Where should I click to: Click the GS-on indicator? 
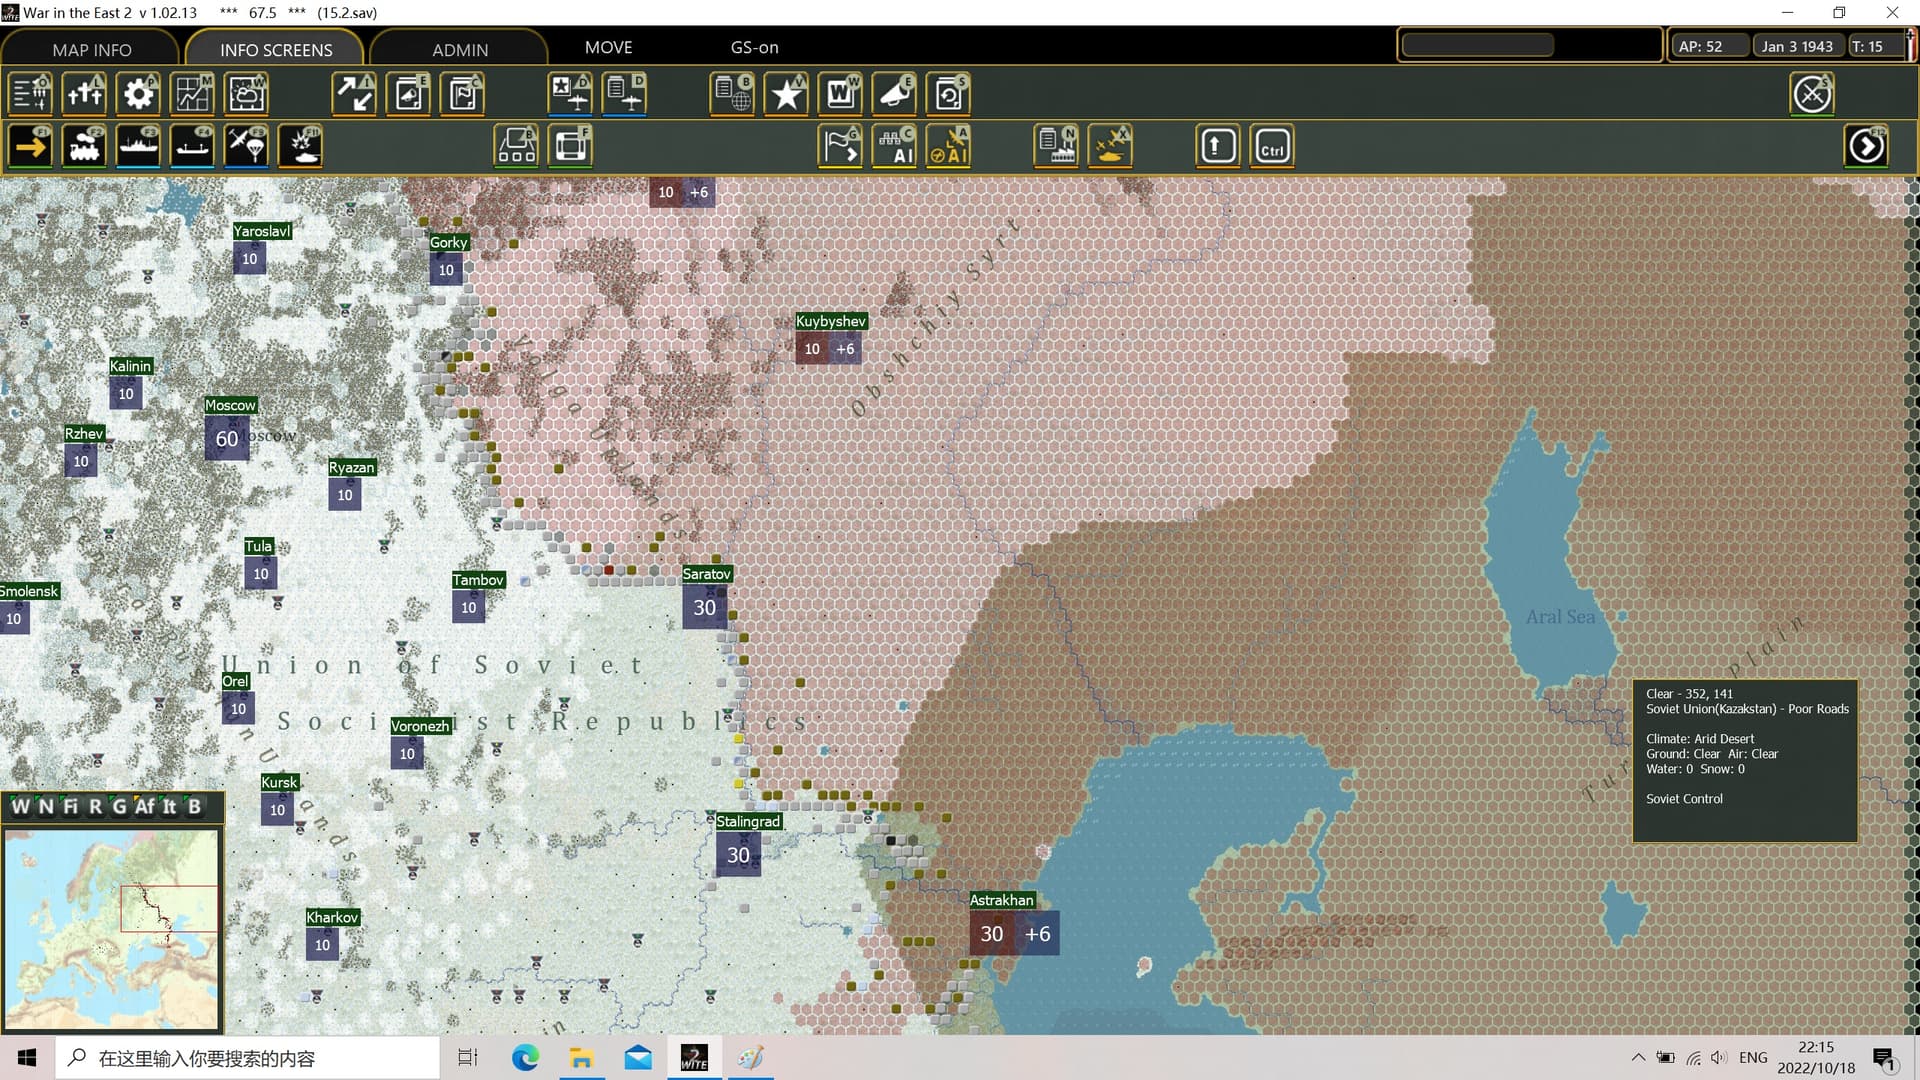point(754,47)
